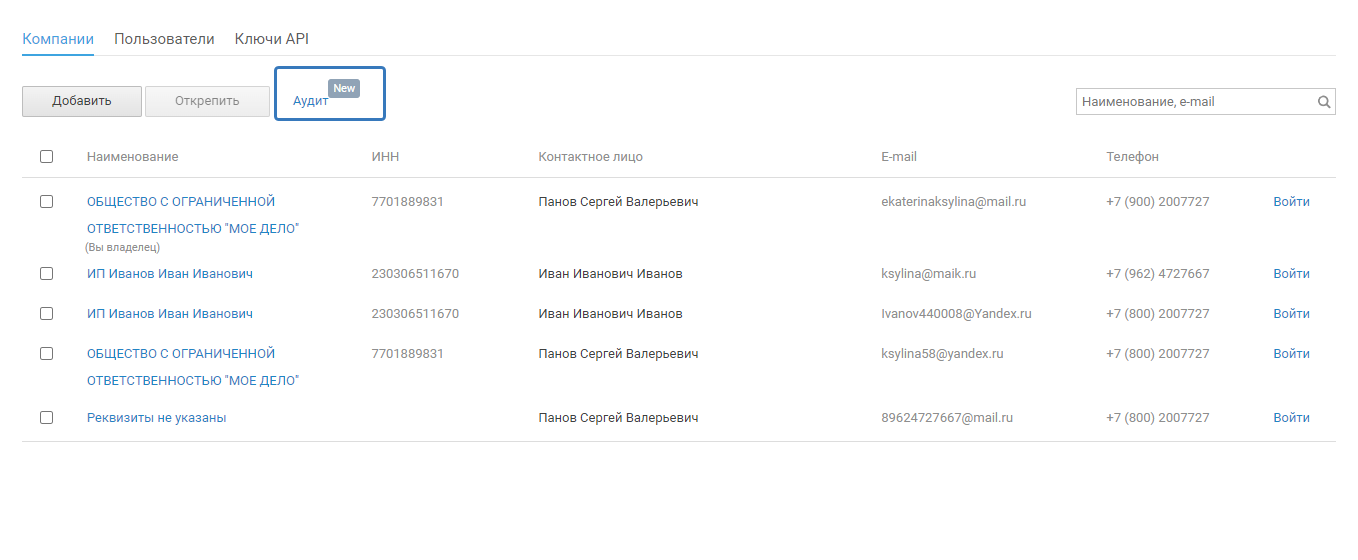Screen dimensions: 1358x560
Task: Open the Пользователи tab
Action: click(x=164, y=39)
